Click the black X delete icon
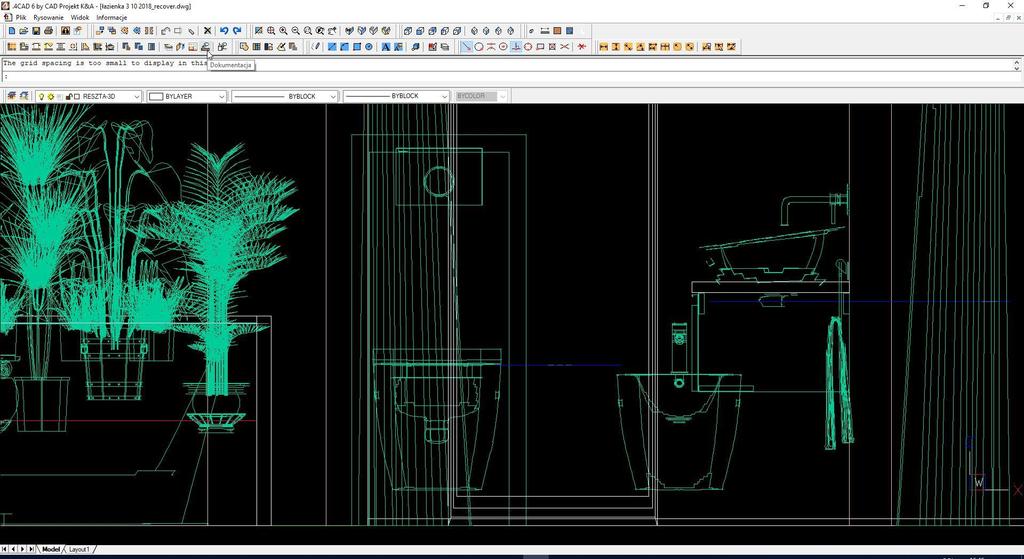Image resolution: width=1024 pixels, height=559 pixels. click(x=208, y=31)
